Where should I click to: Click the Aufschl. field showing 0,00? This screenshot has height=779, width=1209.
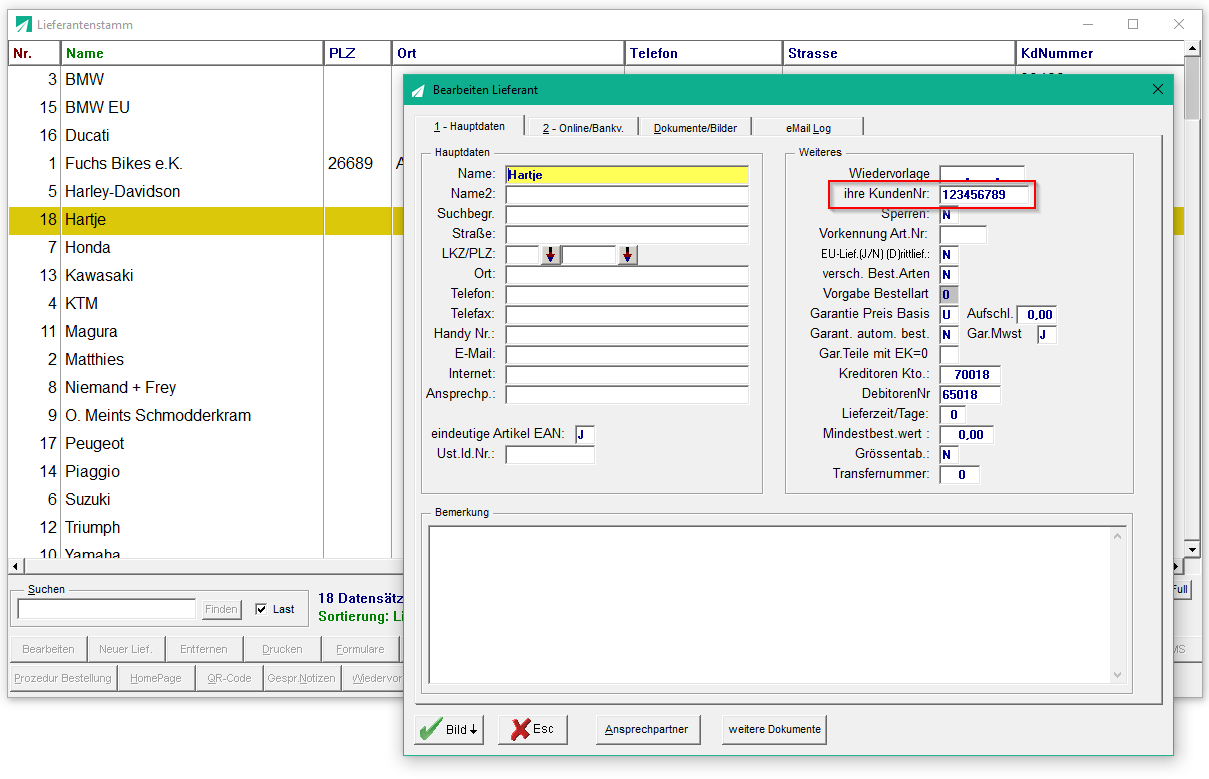click(1036, 314)
